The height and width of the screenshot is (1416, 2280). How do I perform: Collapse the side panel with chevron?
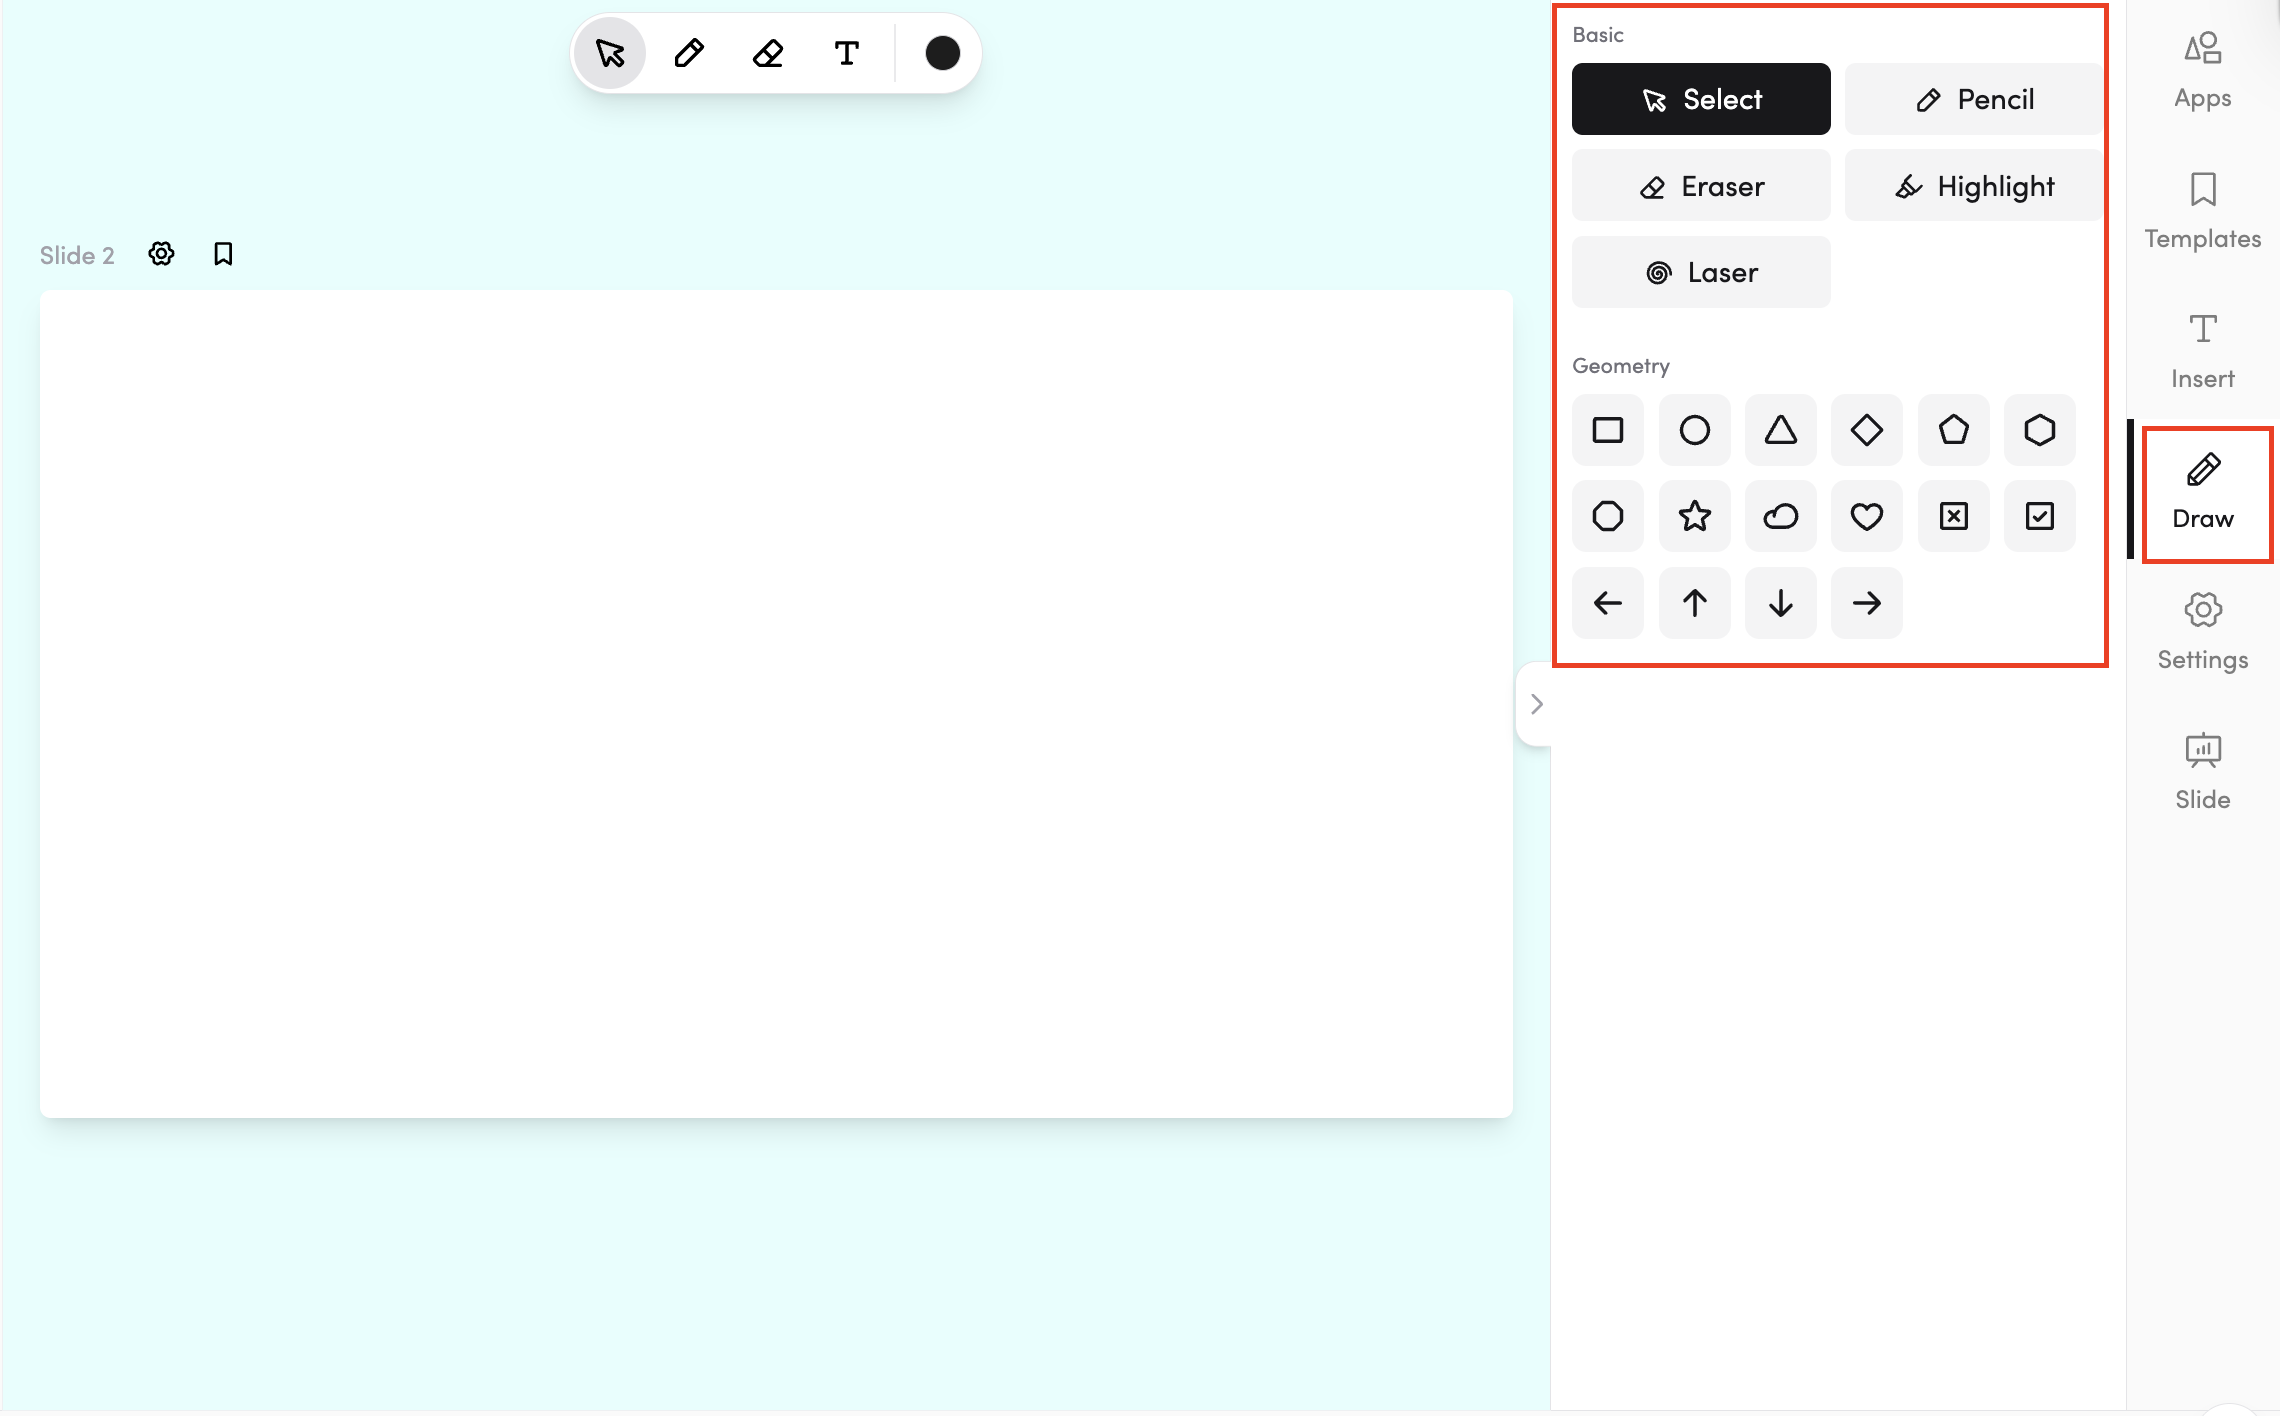[x=1536, y=704]
